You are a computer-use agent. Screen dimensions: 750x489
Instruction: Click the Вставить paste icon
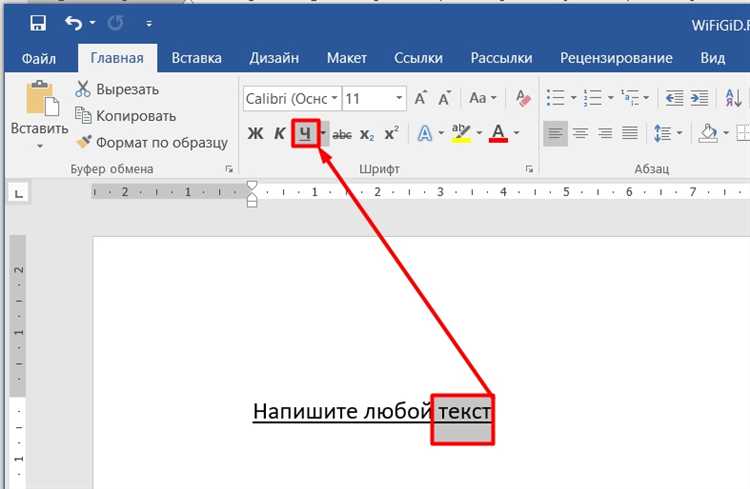pos(42,99)
